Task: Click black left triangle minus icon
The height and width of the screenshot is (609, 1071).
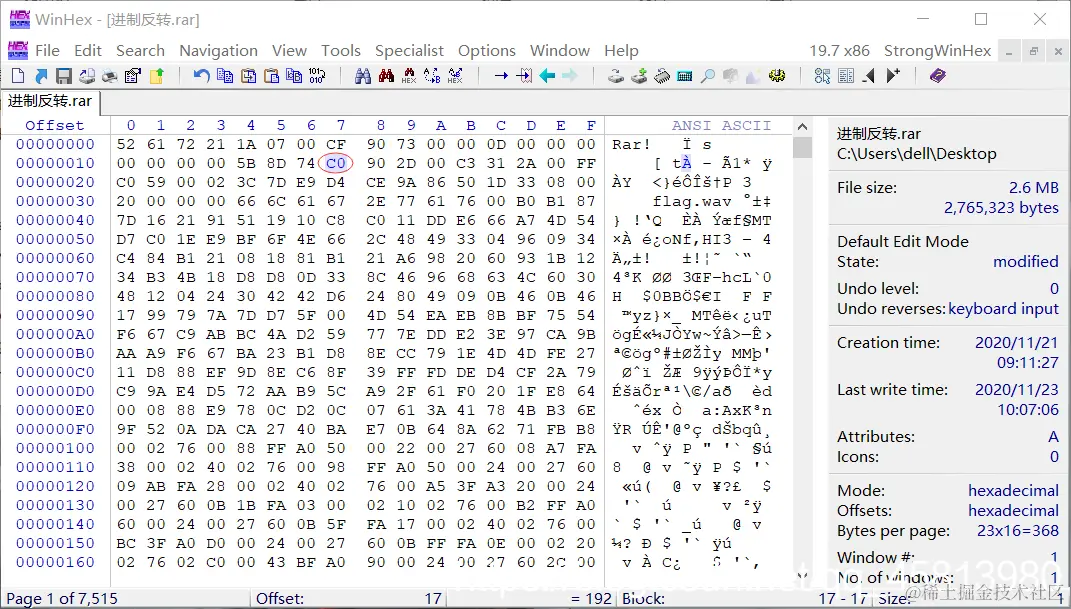Action: (869, 76)
